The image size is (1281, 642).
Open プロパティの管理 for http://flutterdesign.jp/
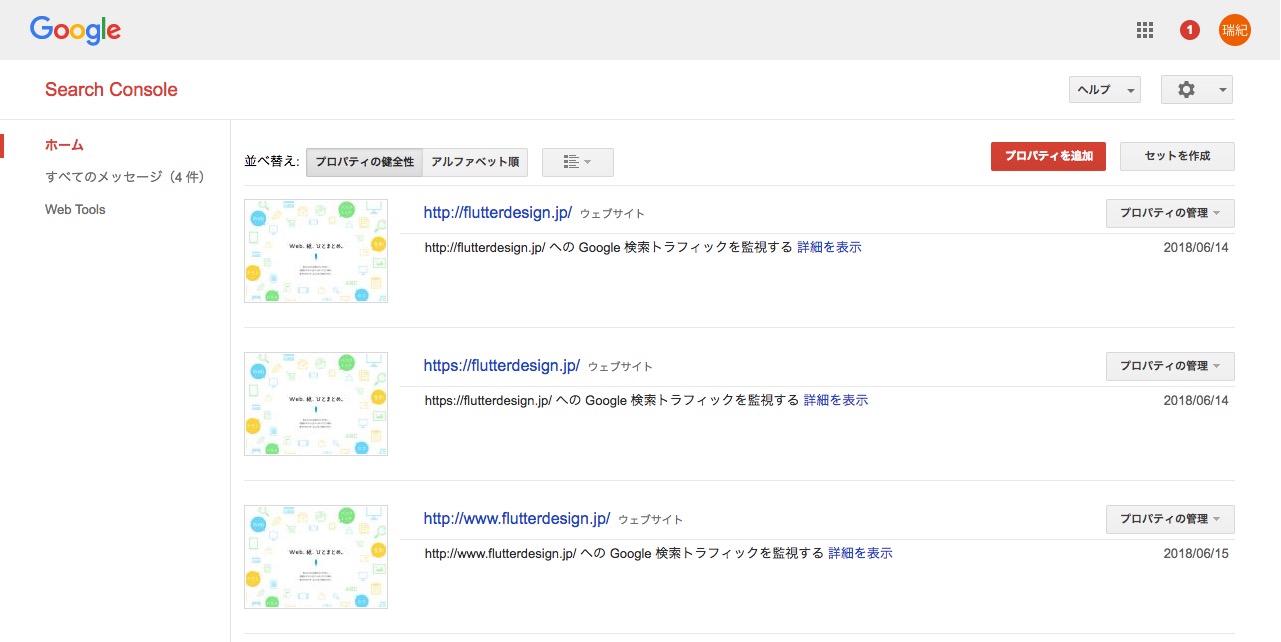click(1170, 213)
